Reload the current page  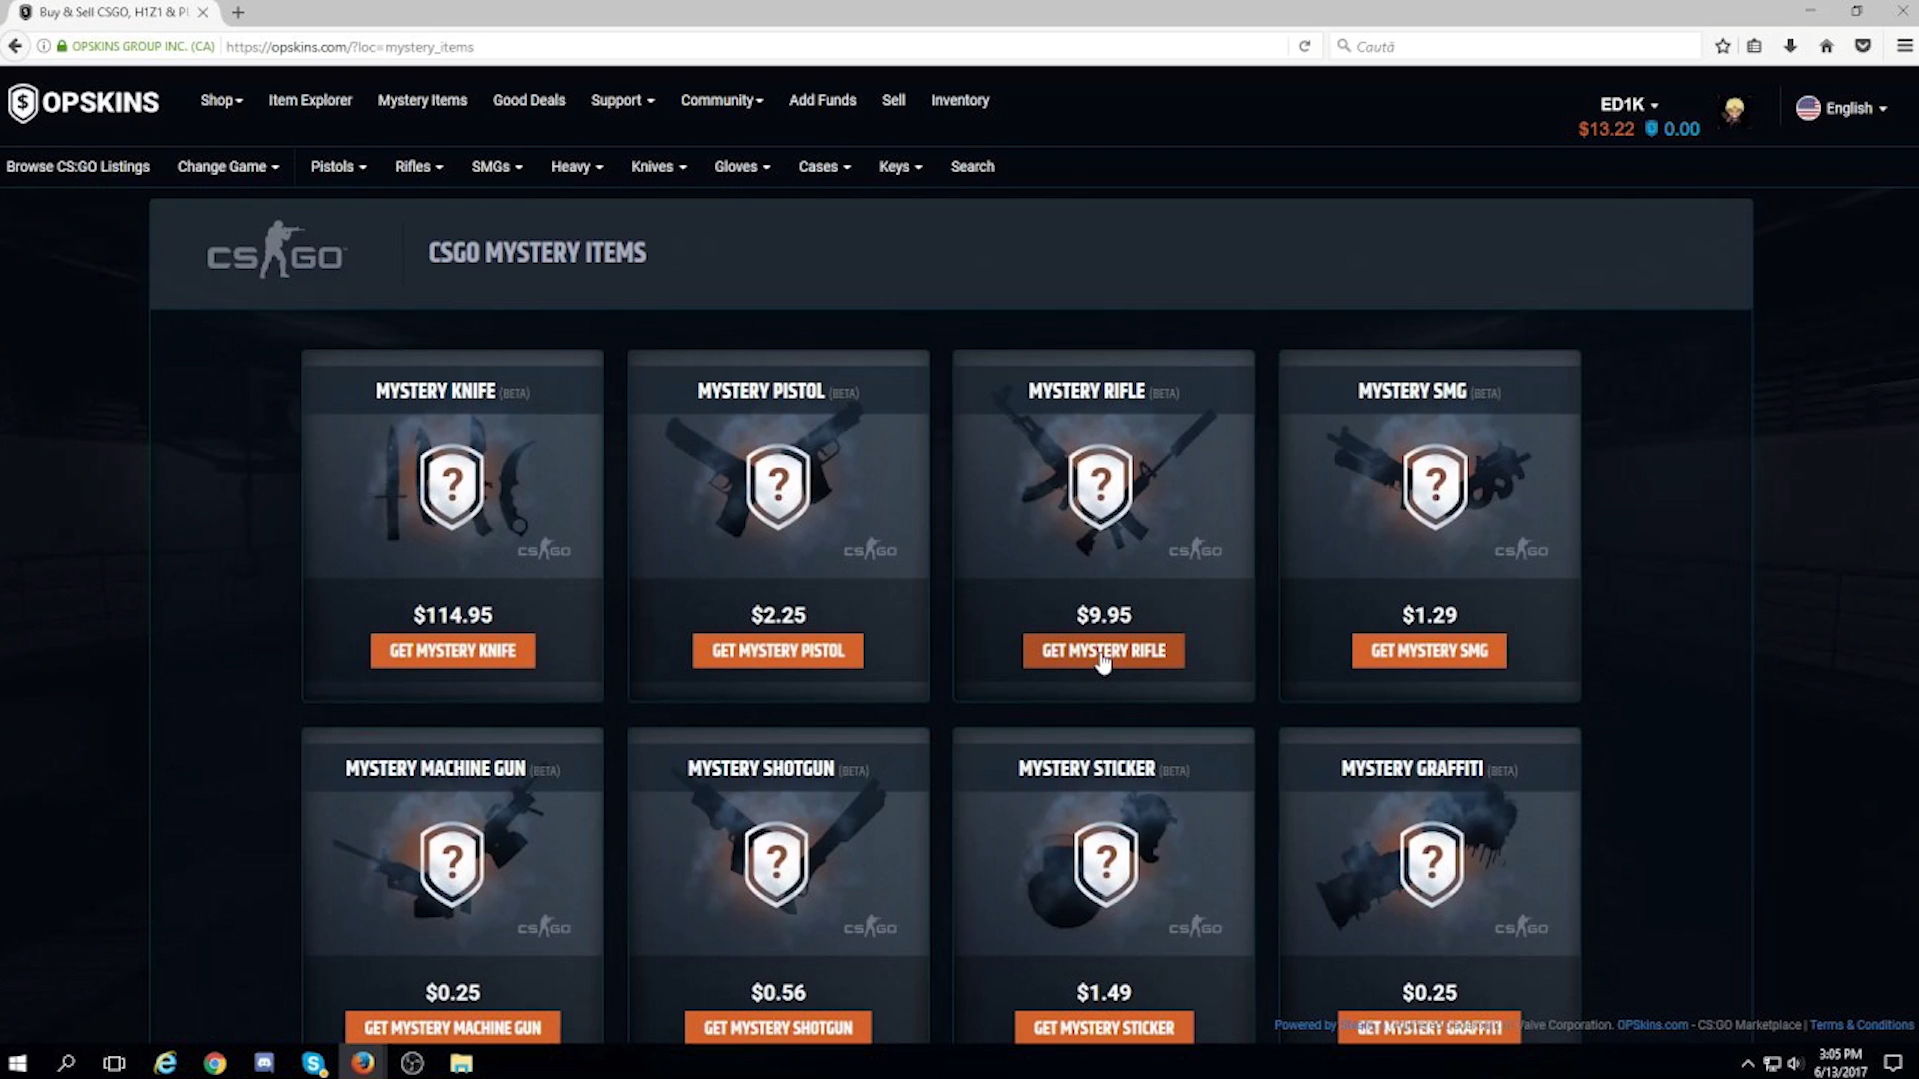[x=1305, y=46]
